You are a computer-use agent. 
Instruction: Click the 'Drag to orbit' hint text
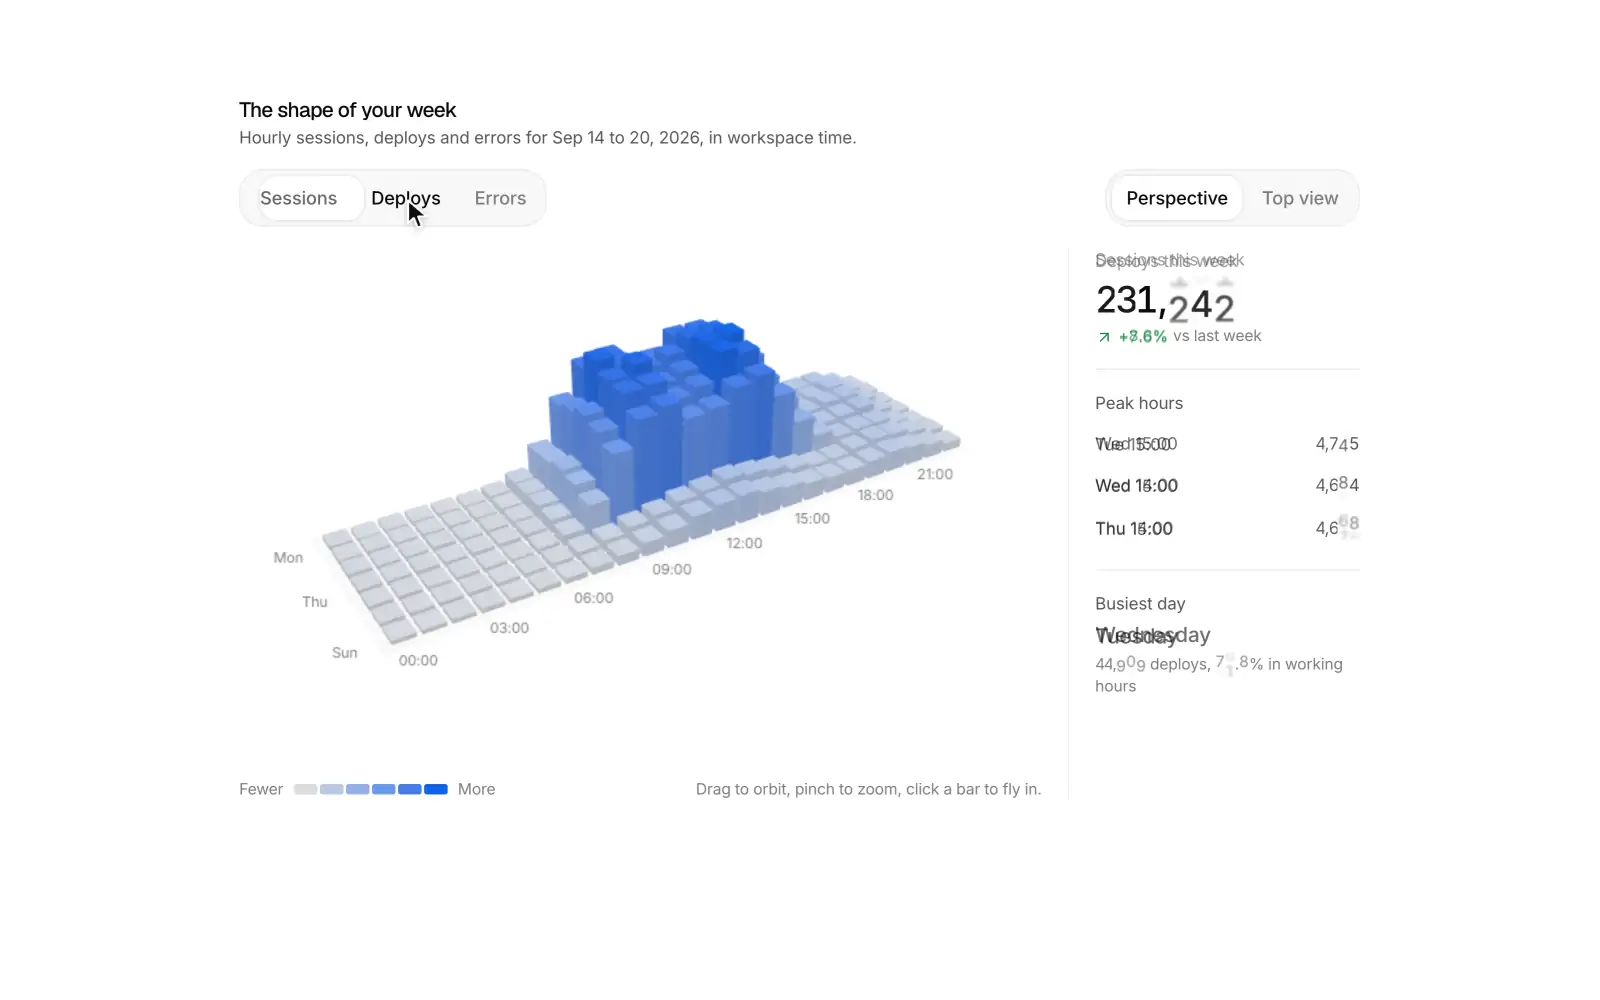(868, 789)
